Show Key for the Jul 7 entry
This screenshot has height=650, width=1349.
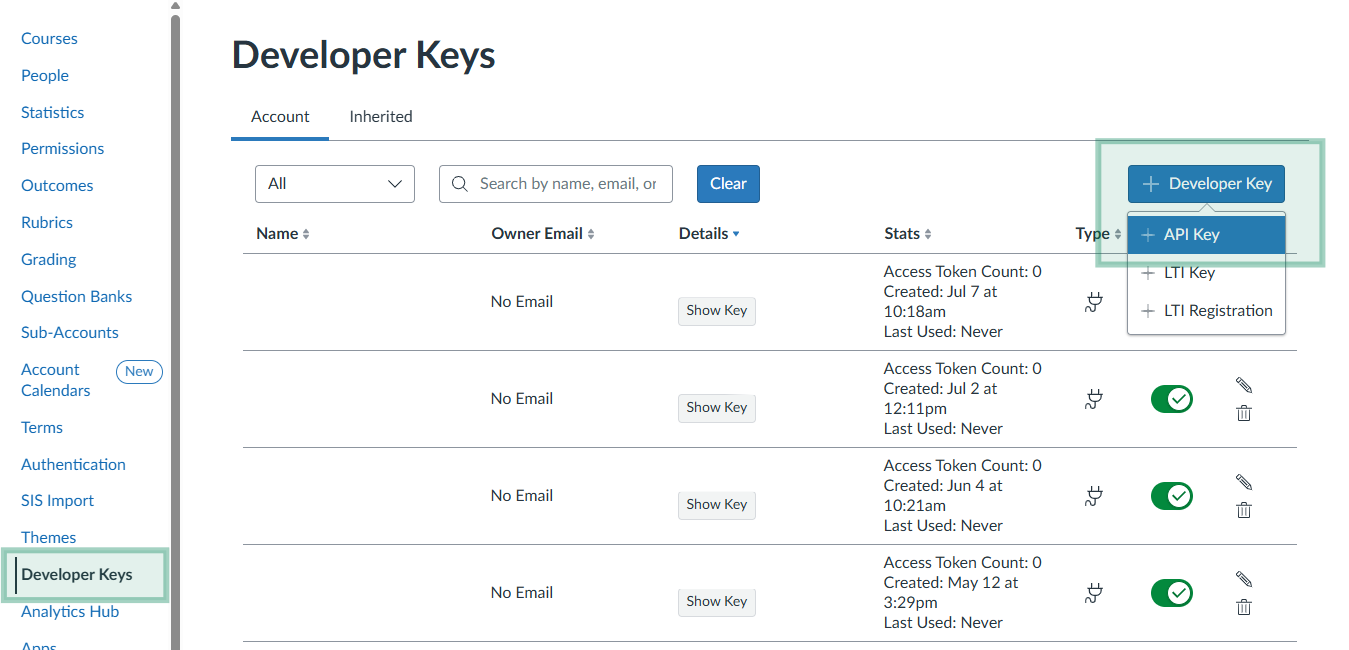717,311
